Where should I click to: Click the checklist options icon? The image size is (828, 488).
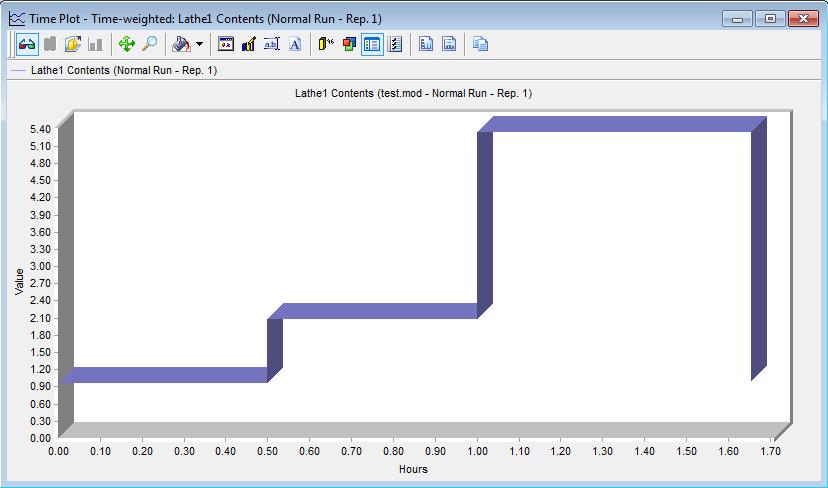click(395, 44)
